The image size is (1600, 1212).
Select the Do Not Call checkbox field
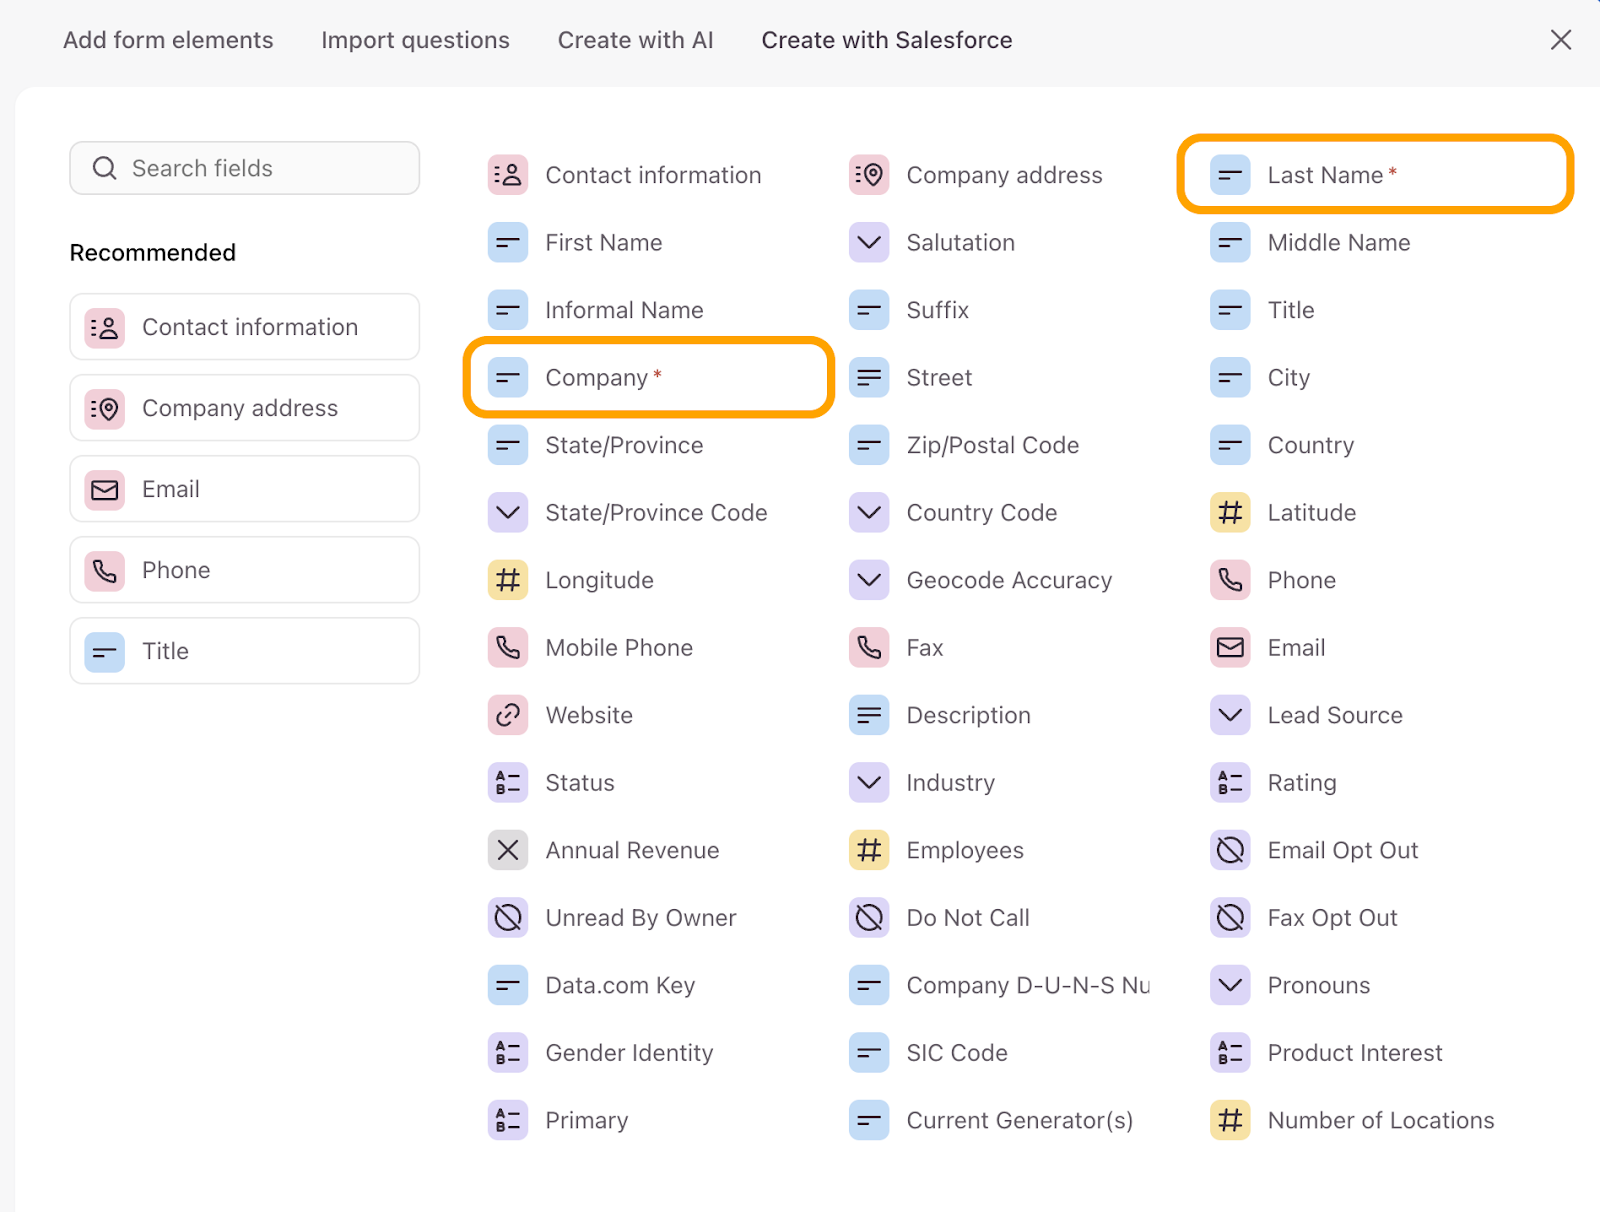(x=967, y=918)
